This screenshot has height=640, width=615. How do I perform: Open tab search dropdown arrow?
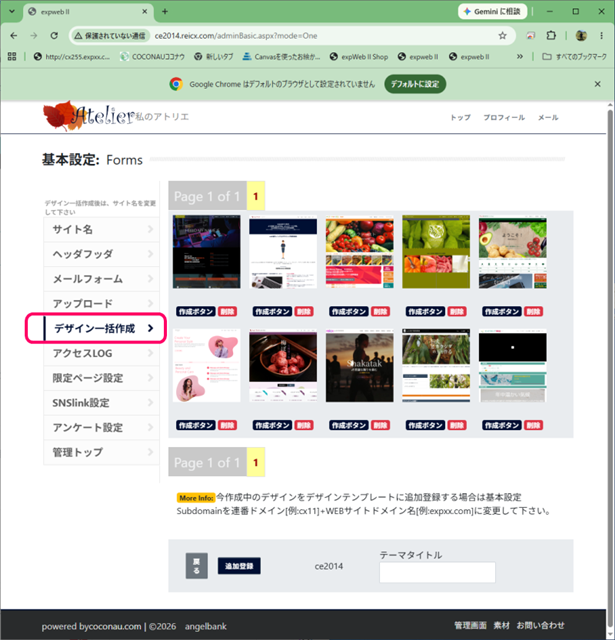point(12,11)
